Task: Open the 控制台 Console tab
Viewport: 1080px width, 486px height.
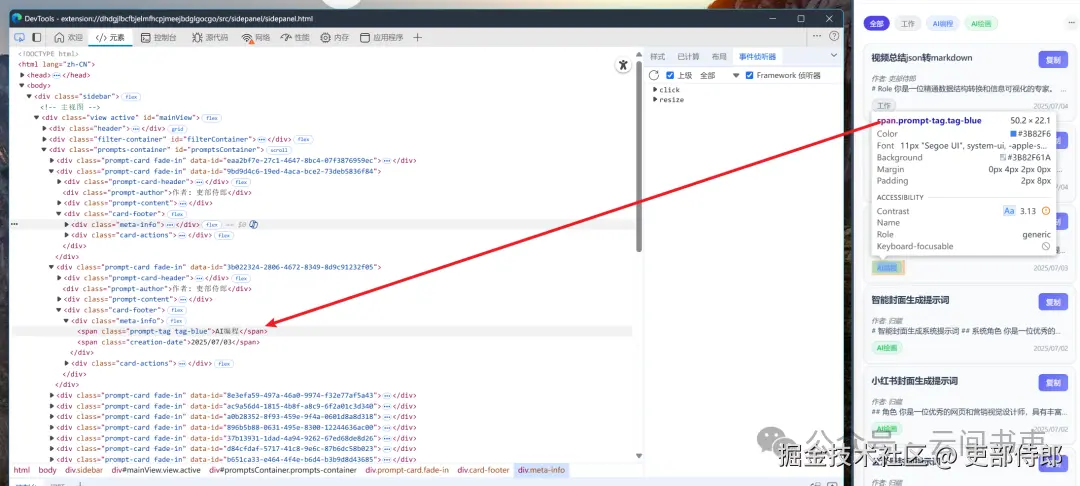Action: 158,37
